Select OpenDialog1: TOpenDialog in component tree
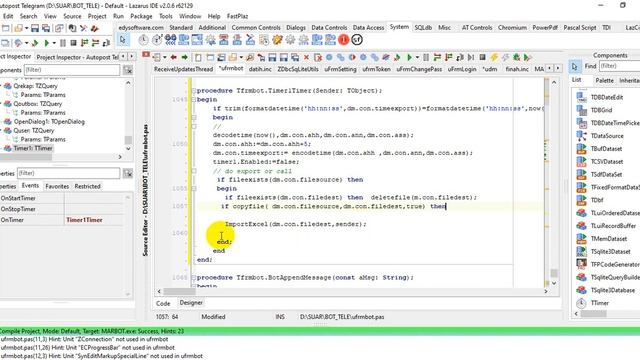This screenshot has height=360, width=640. [49, 122]
